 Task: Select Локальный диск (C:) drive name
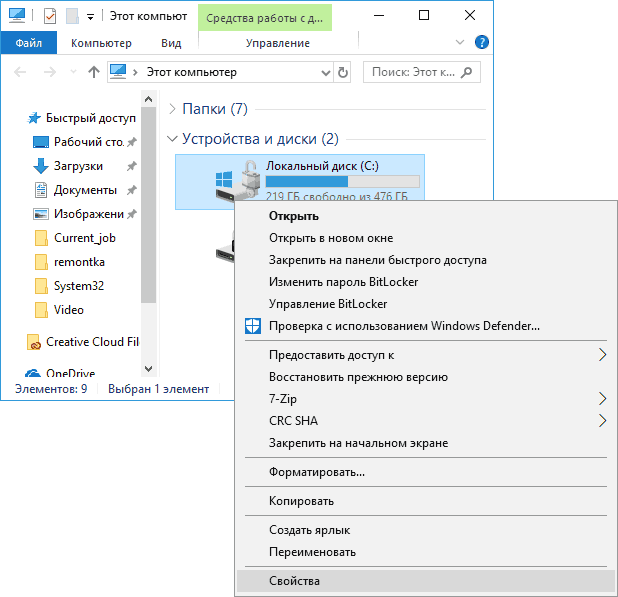322,166
